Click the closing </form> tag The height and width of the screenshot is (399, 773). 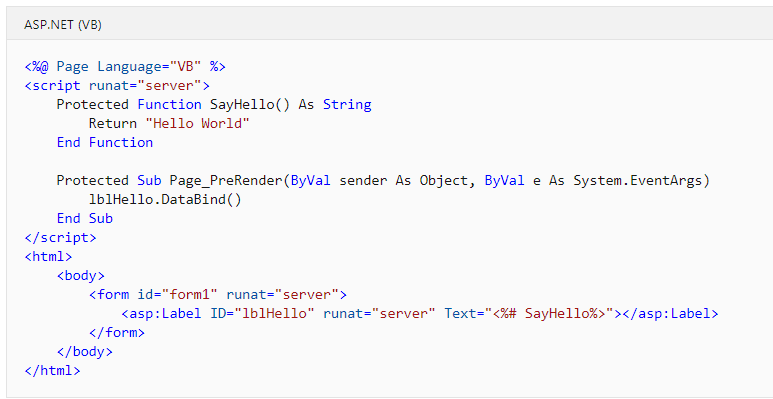click(117, 333)
